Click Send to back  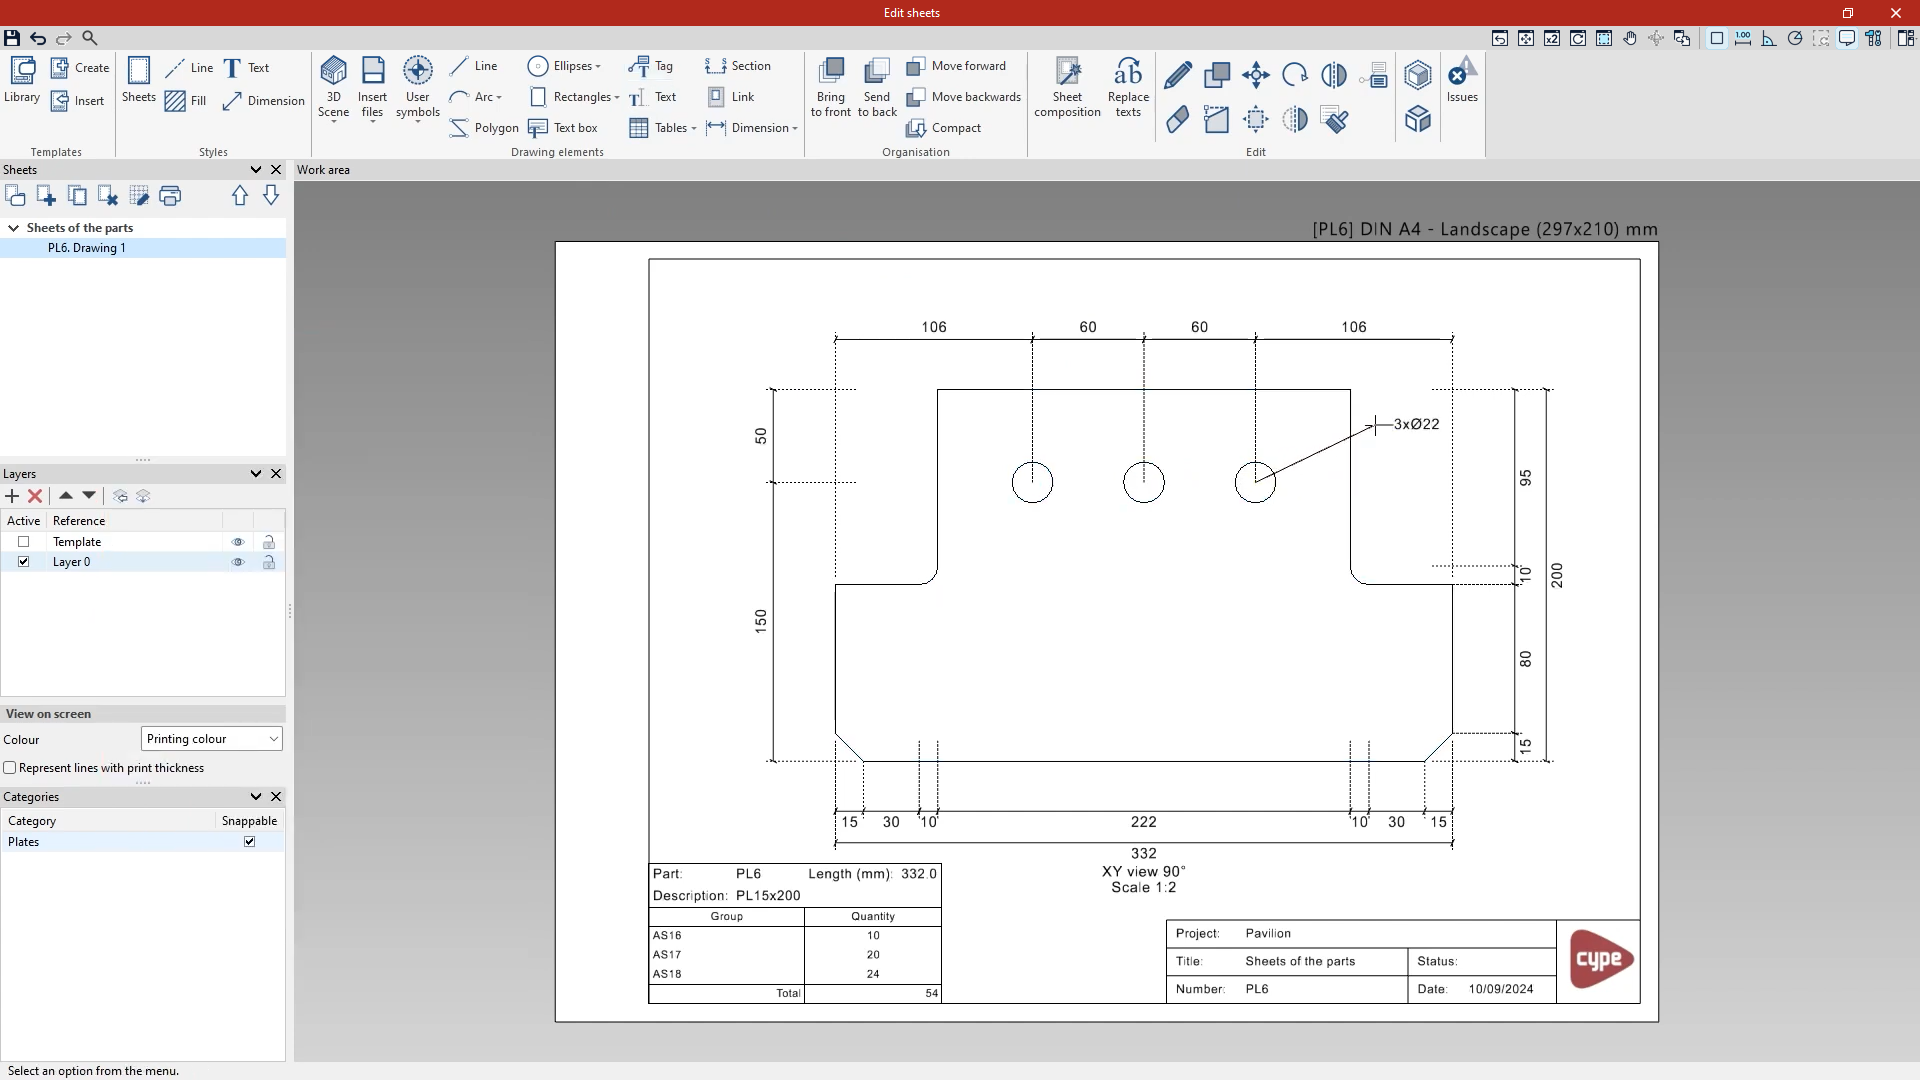[x=877, y=87]
